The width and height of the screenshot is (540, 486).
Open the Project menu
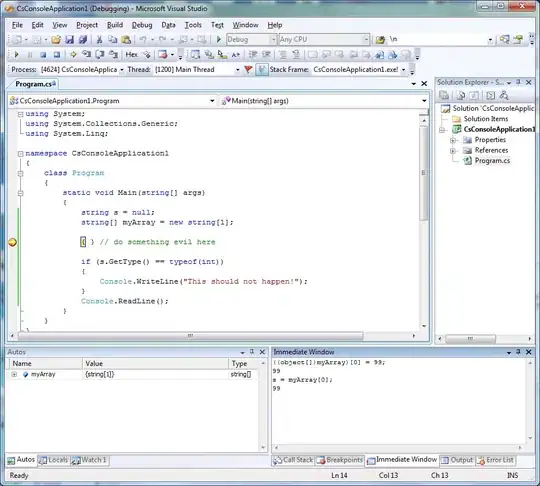(87, 25)
